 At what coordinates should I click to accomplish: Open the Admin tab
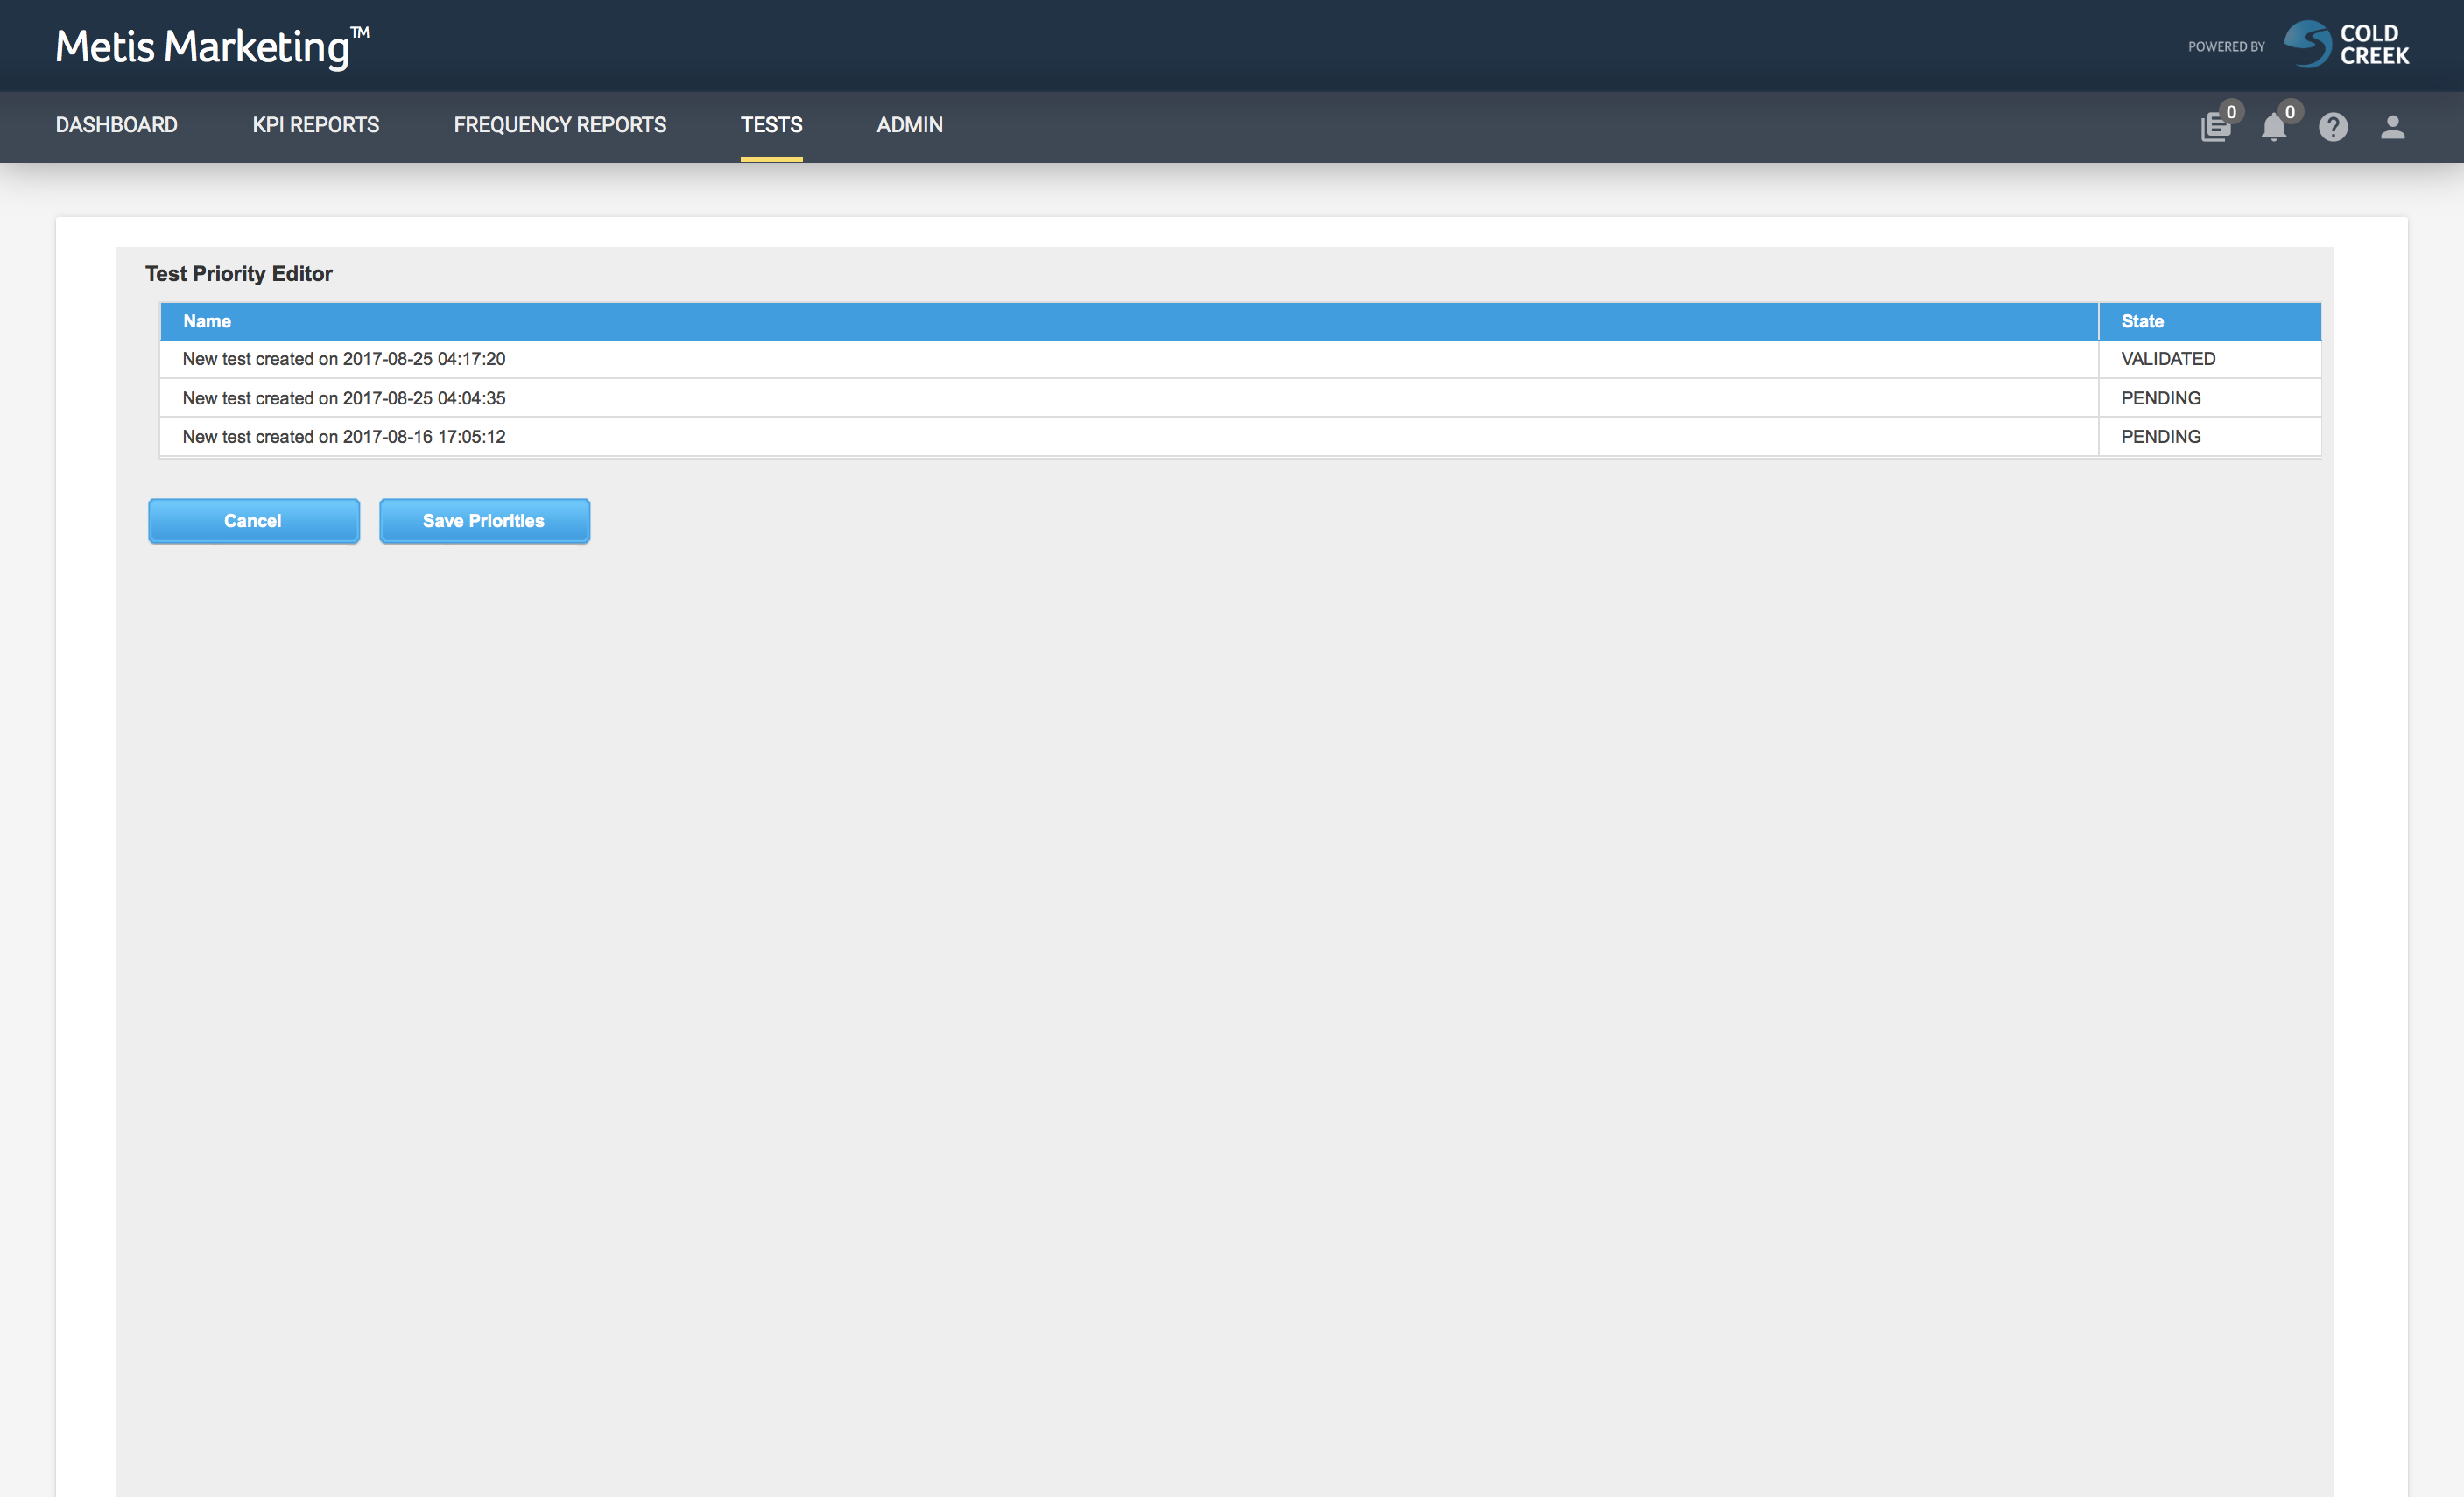click(x=909, y=125)
